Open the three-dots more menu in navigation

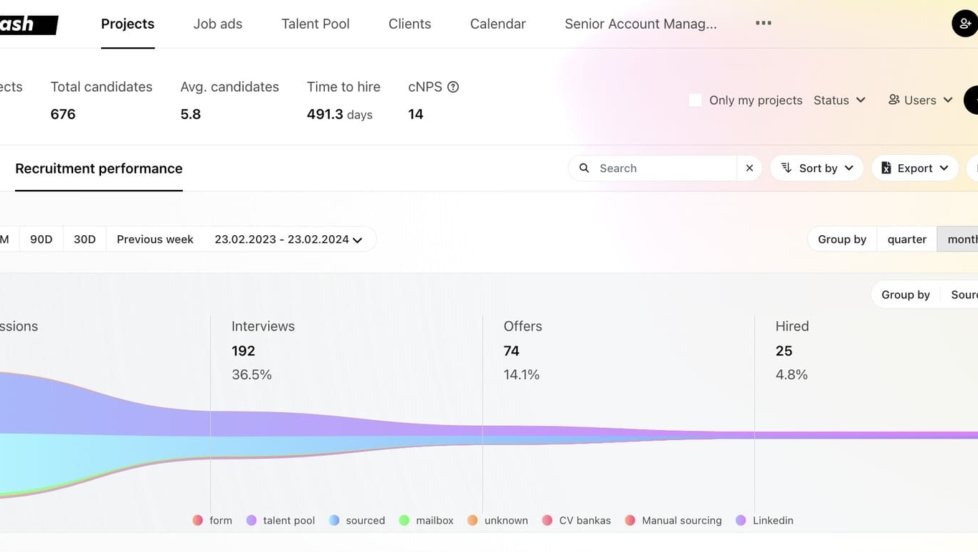pyautogui.click(x=763, y=23)
